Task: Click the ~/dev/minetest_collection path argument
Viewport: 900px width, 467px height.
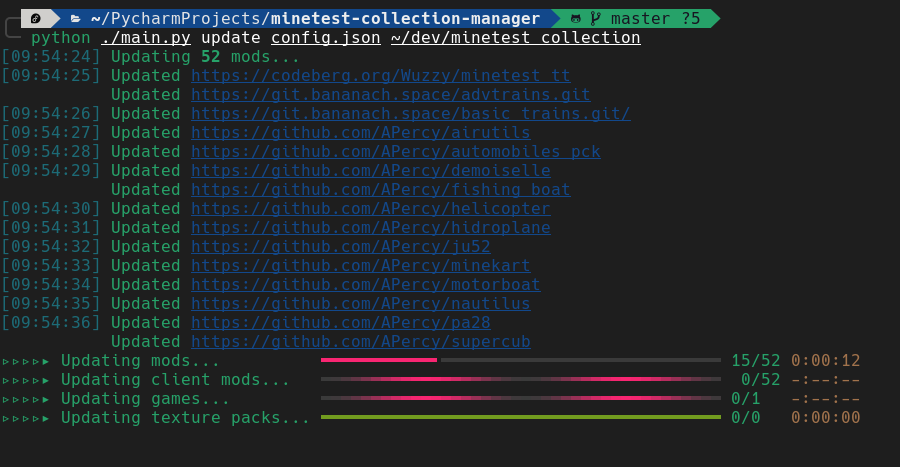Action: click(515, 38)
